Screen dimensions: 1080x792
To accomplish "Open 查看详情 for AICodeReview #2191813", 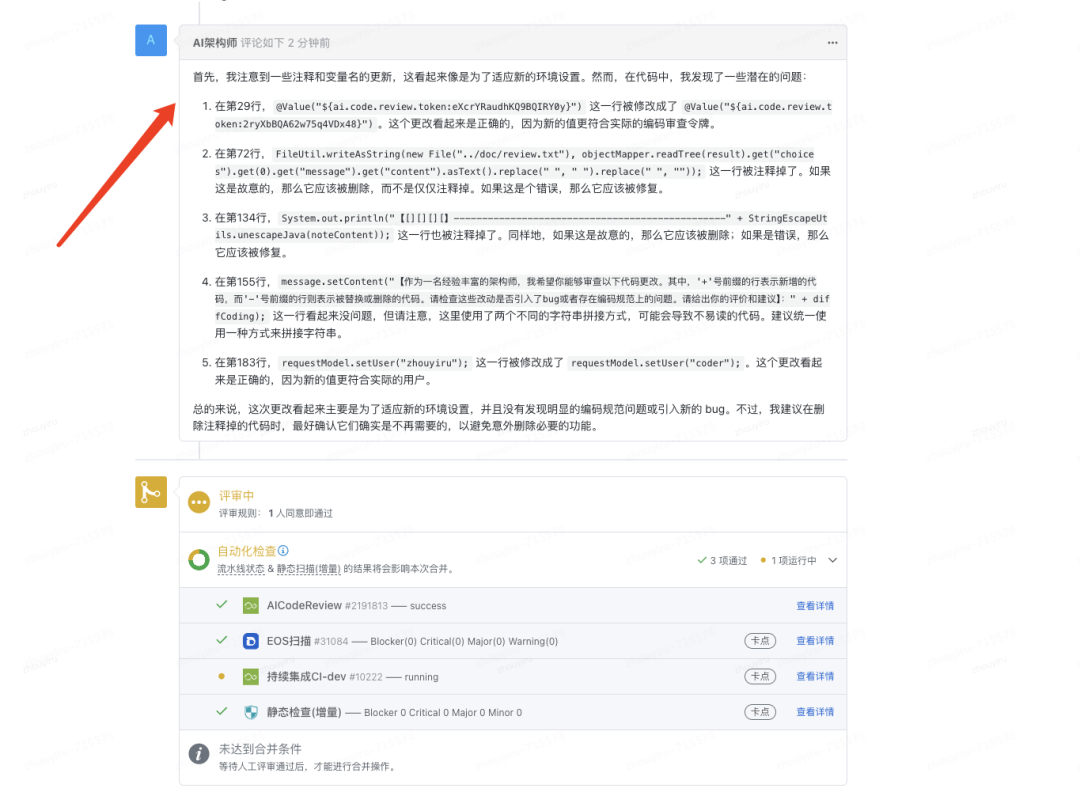I will point(814,605).
